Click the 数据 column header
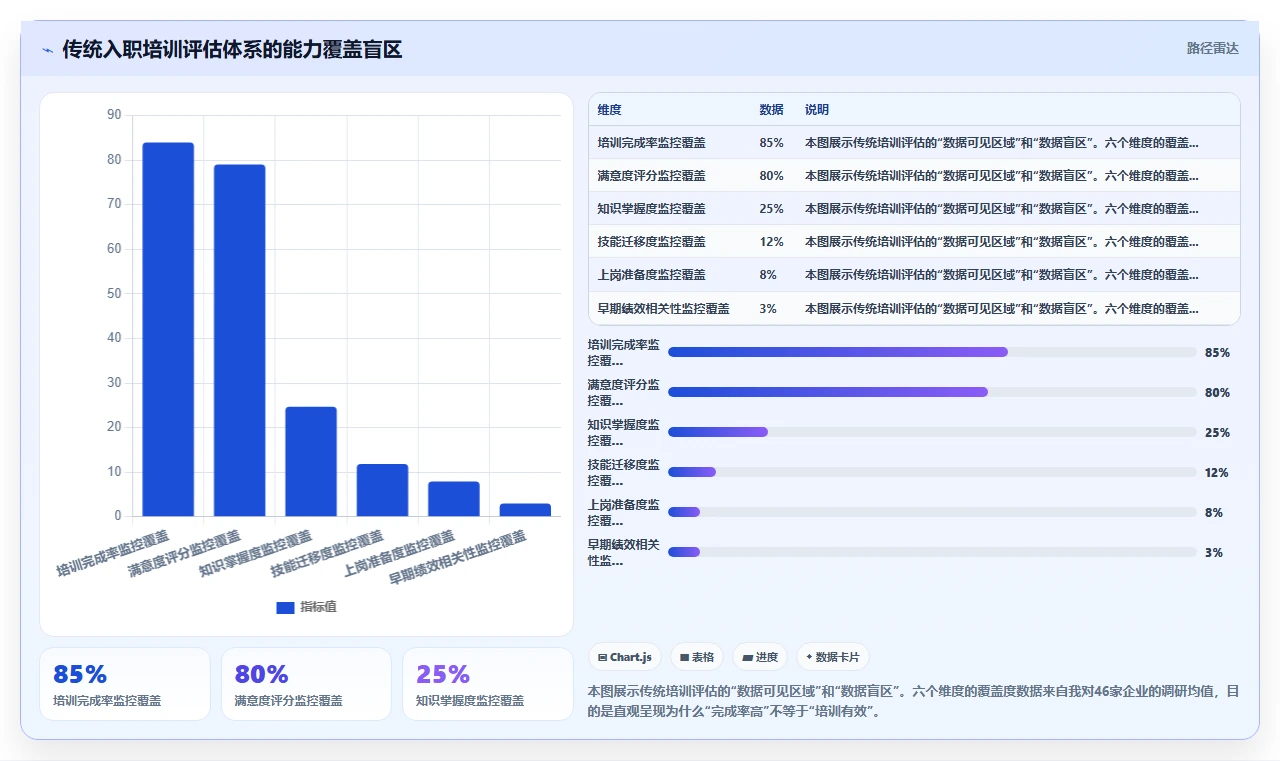 771,110
